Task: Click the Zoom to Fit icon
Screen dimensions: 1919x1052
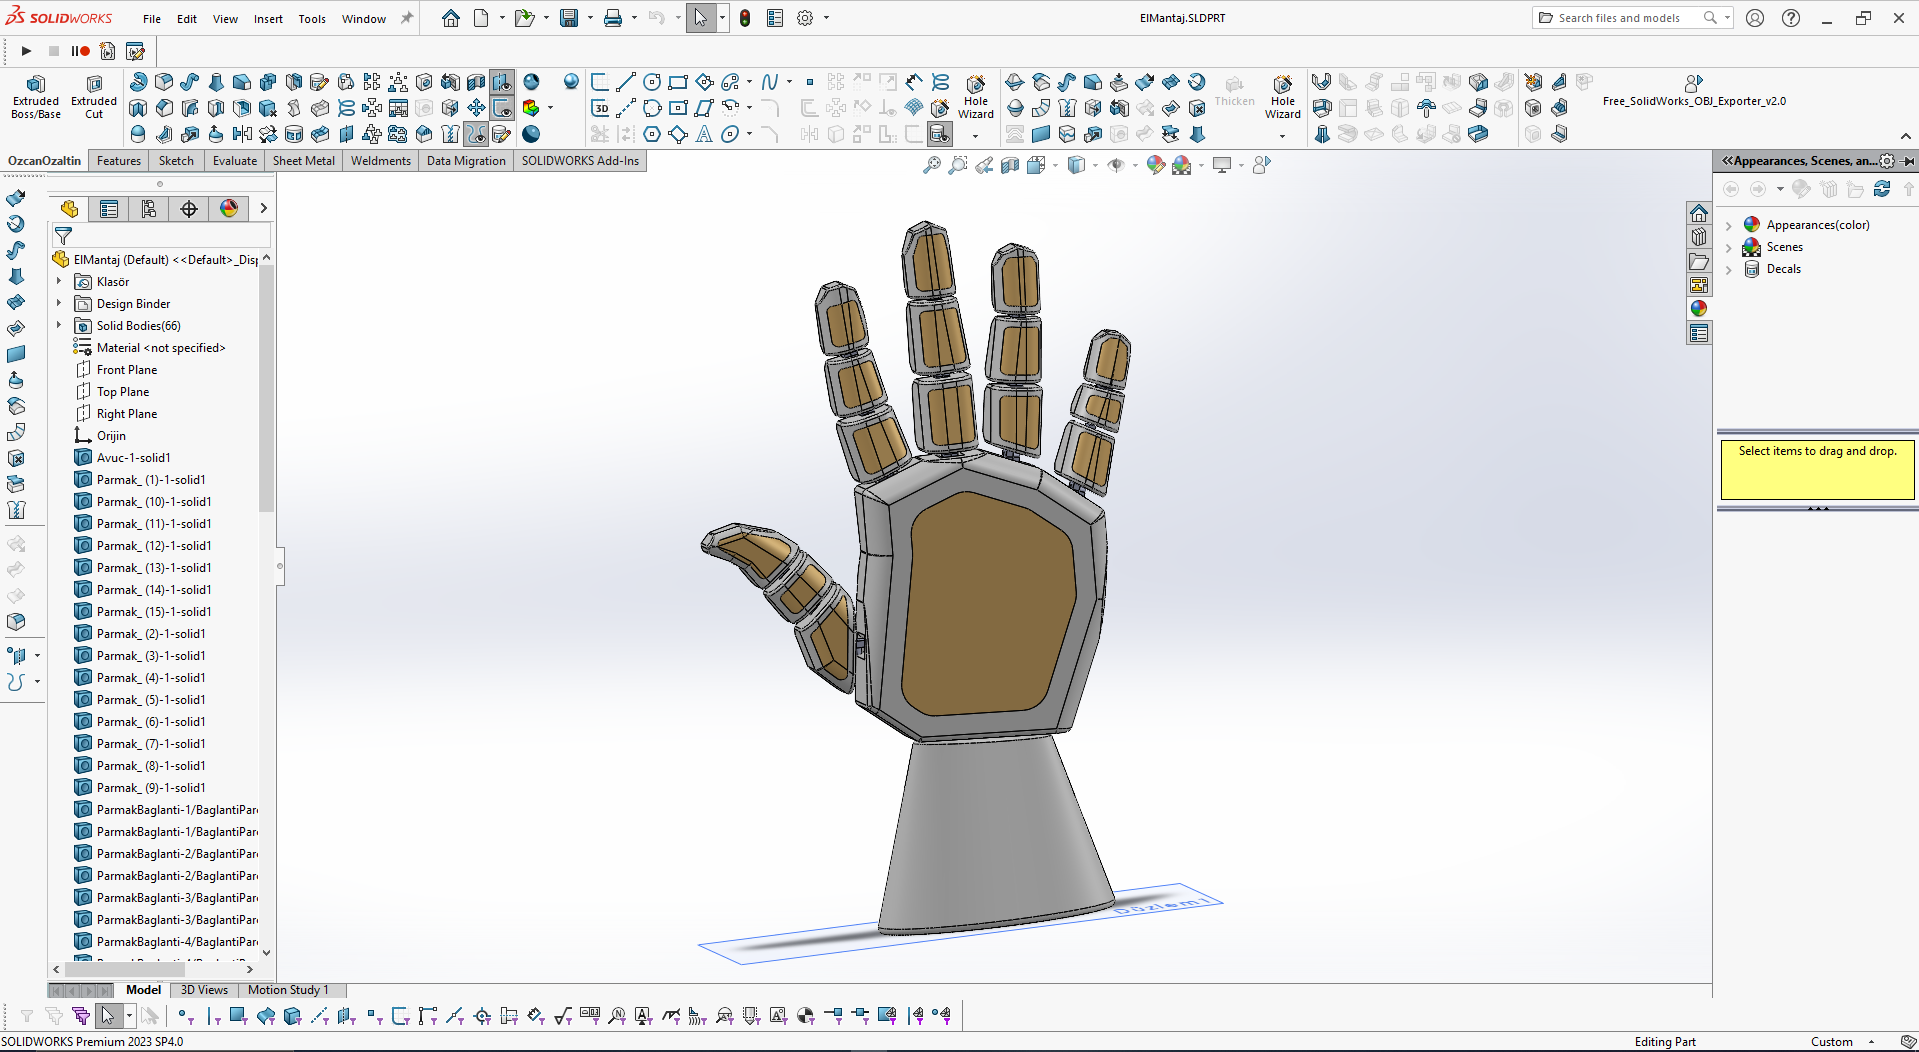Action: 932,165
